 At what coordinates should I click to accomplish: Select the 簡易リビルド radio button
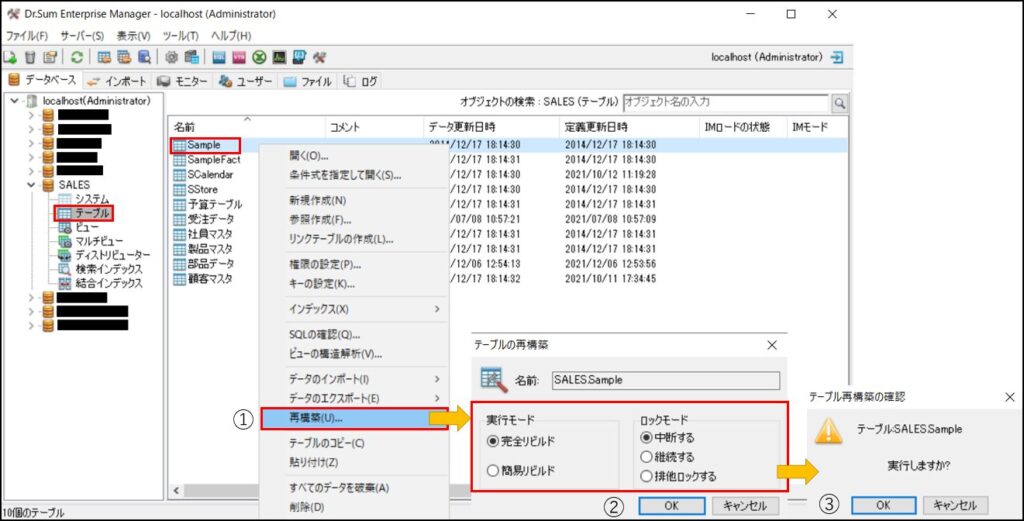493,471
